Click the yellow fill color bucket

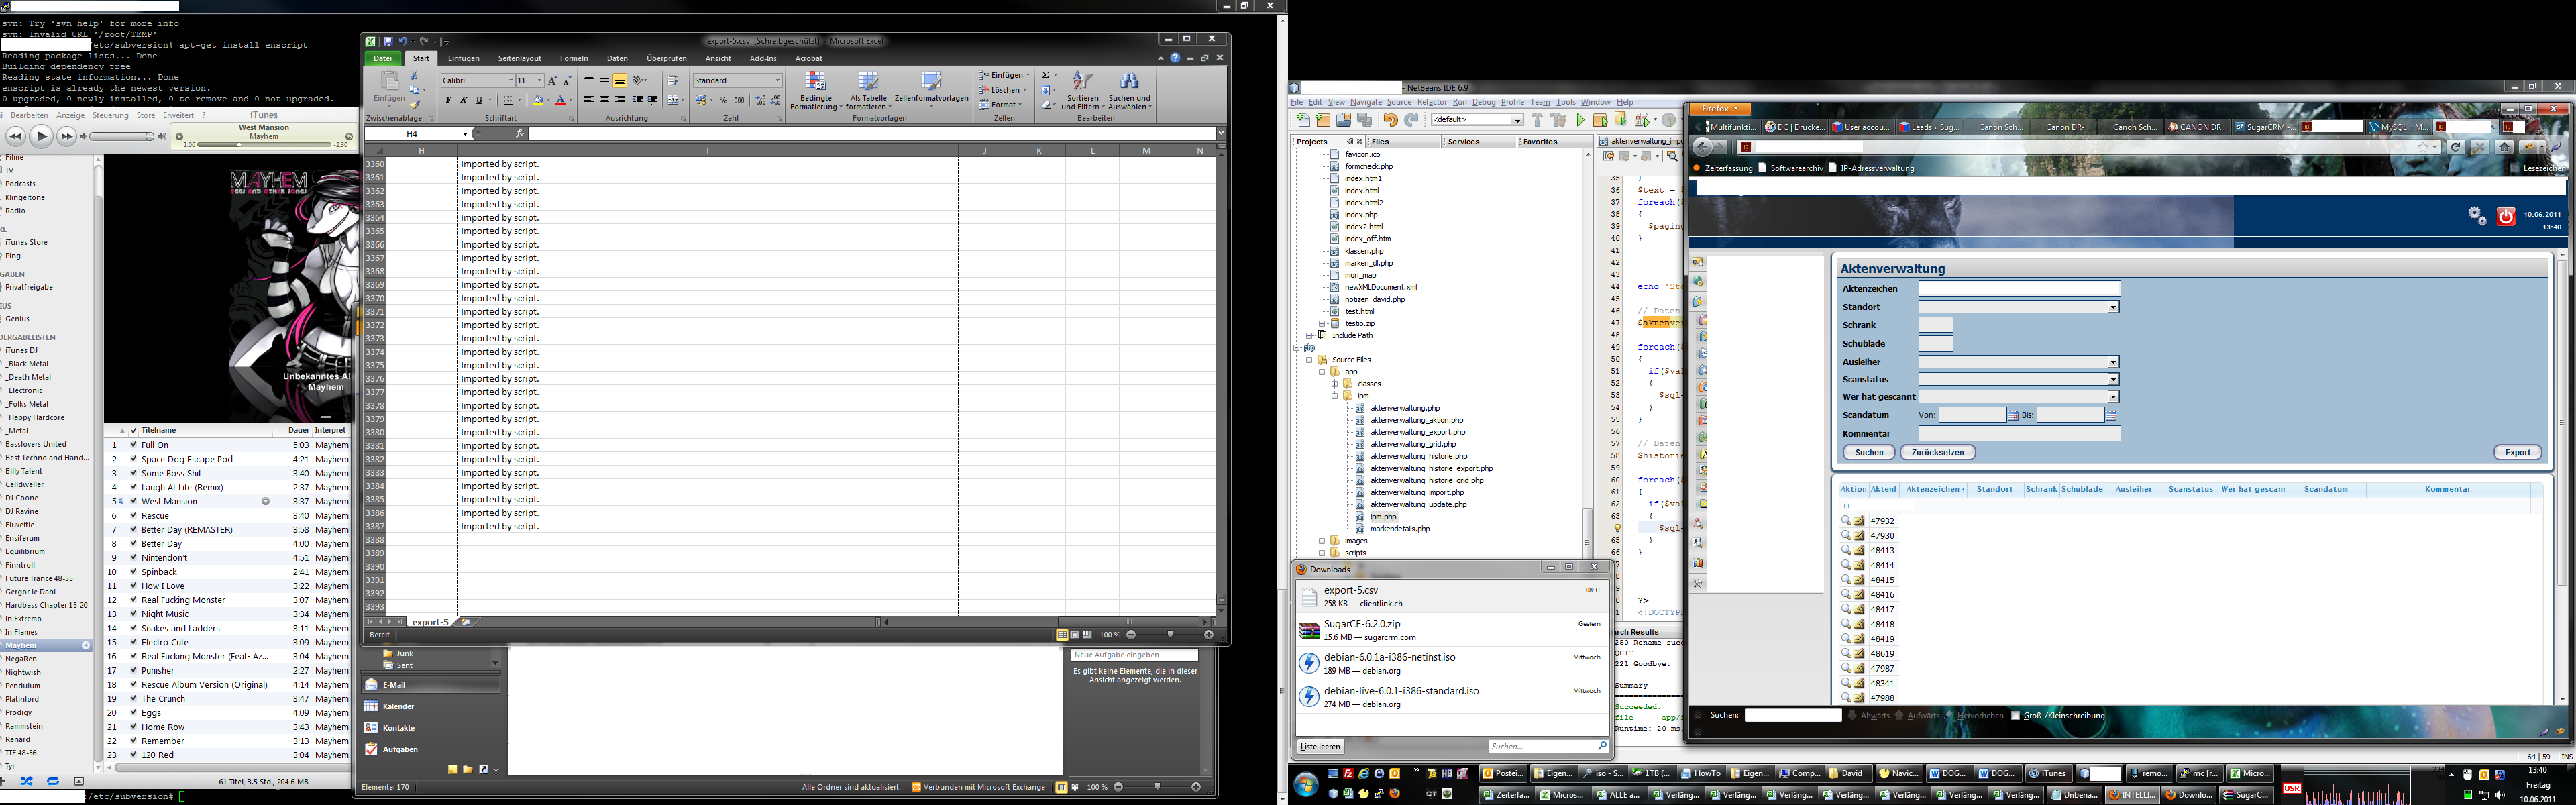538,100
